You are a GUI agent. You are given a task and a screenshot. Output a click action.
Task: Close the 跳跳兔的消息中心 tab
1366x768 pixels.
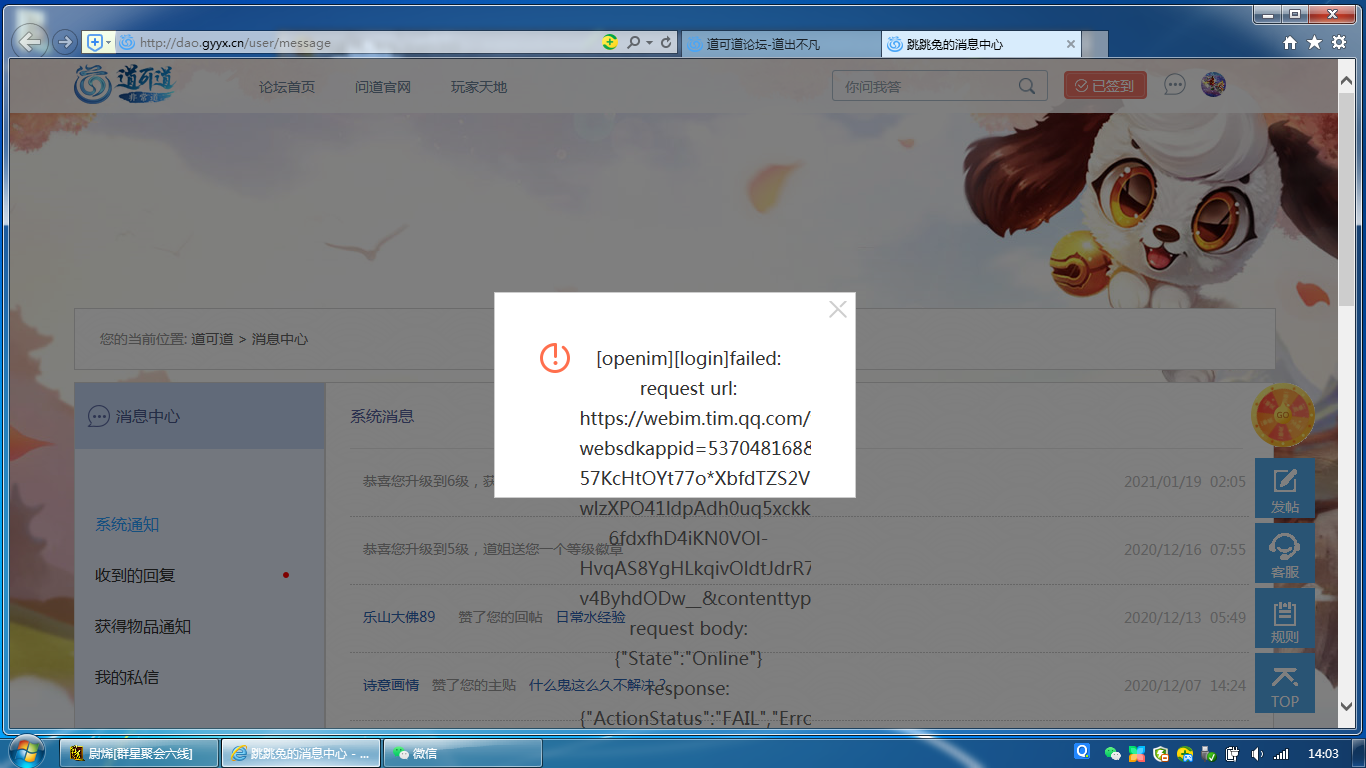tap(1071, 44)
